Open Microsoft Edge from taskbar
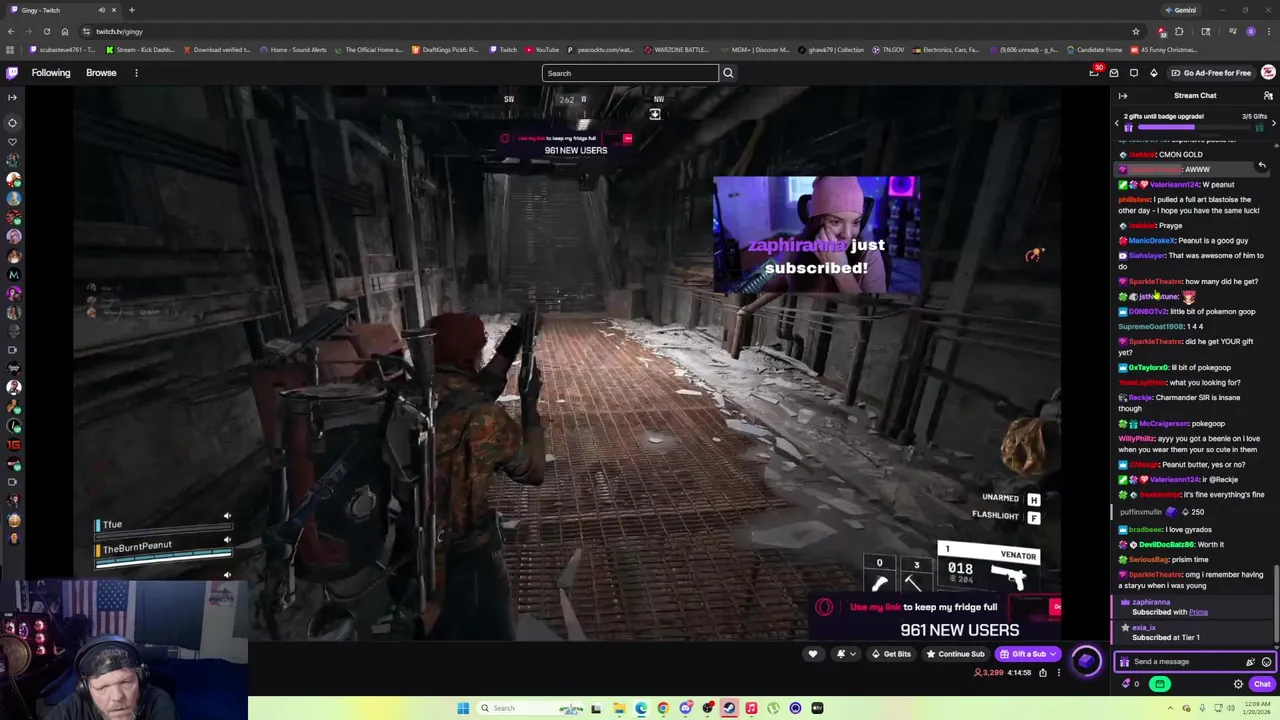Viewport: 1280px width, 720px height. pos(641,708)
